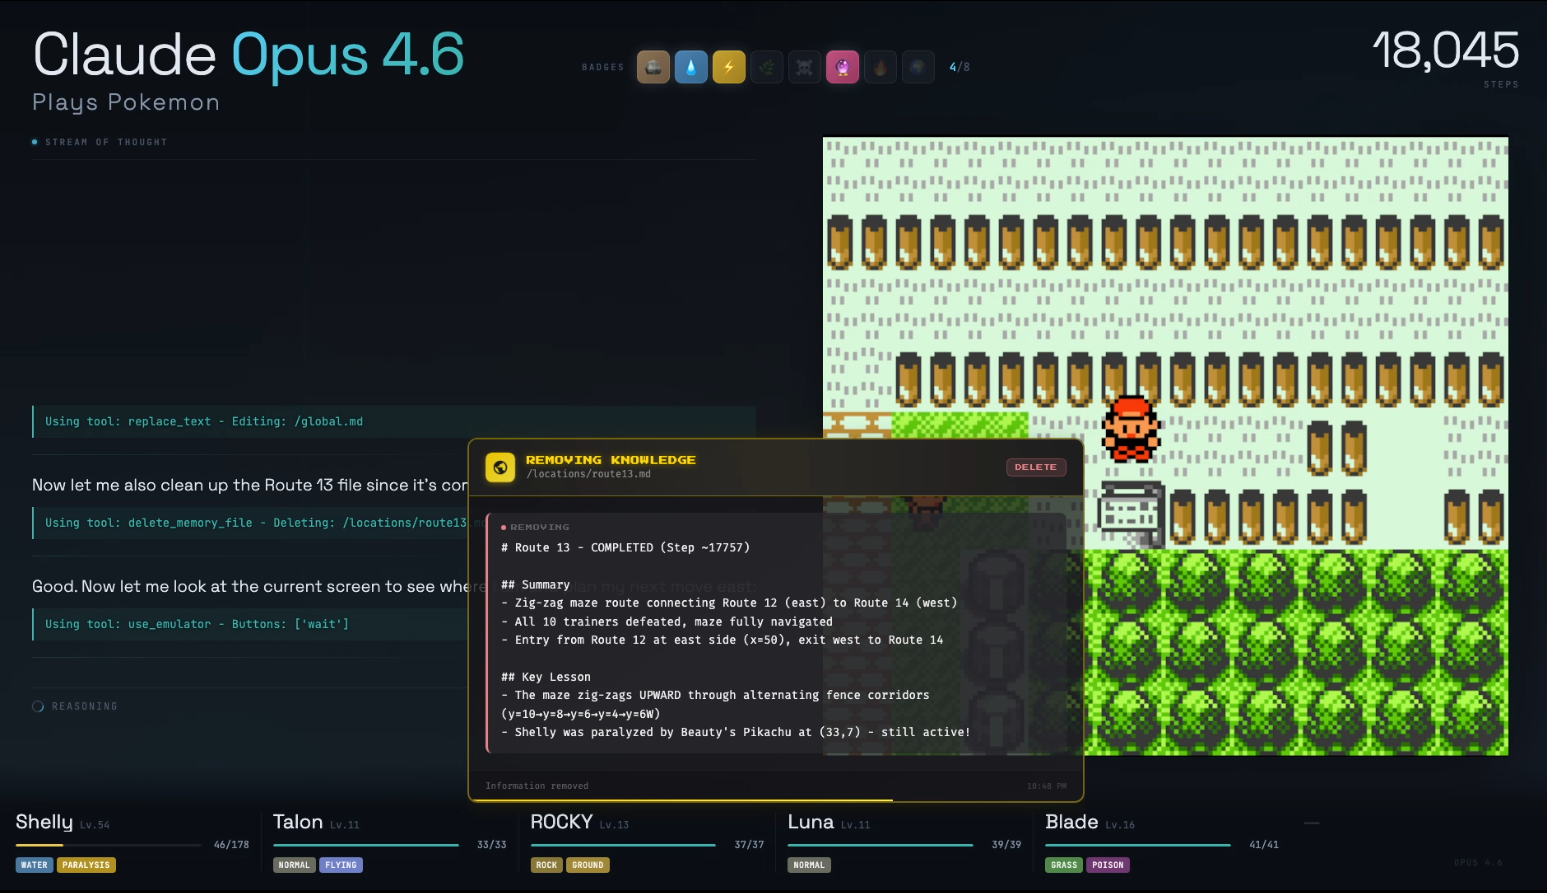Click Blade's GRASS type tag
The image size is (1547, 893).
(x=1064, y=865)
